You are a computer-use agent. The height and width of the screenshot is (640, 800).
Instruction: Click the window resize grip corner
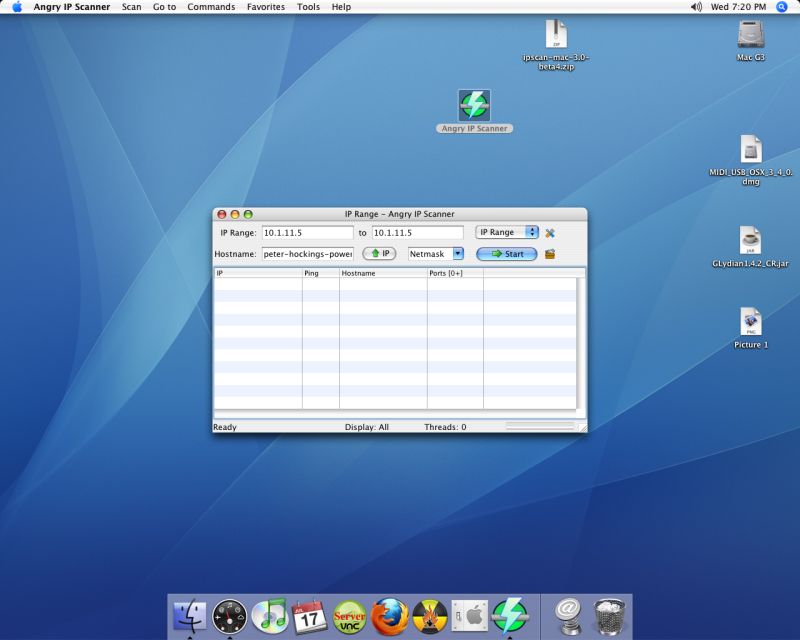coord(583,428)
